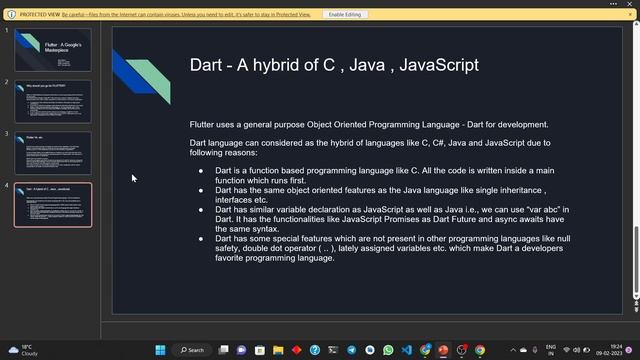This screenshot has width=640, height=360.
Task: Open the Chrome profile icon with badge
Action: click(425, 350)
